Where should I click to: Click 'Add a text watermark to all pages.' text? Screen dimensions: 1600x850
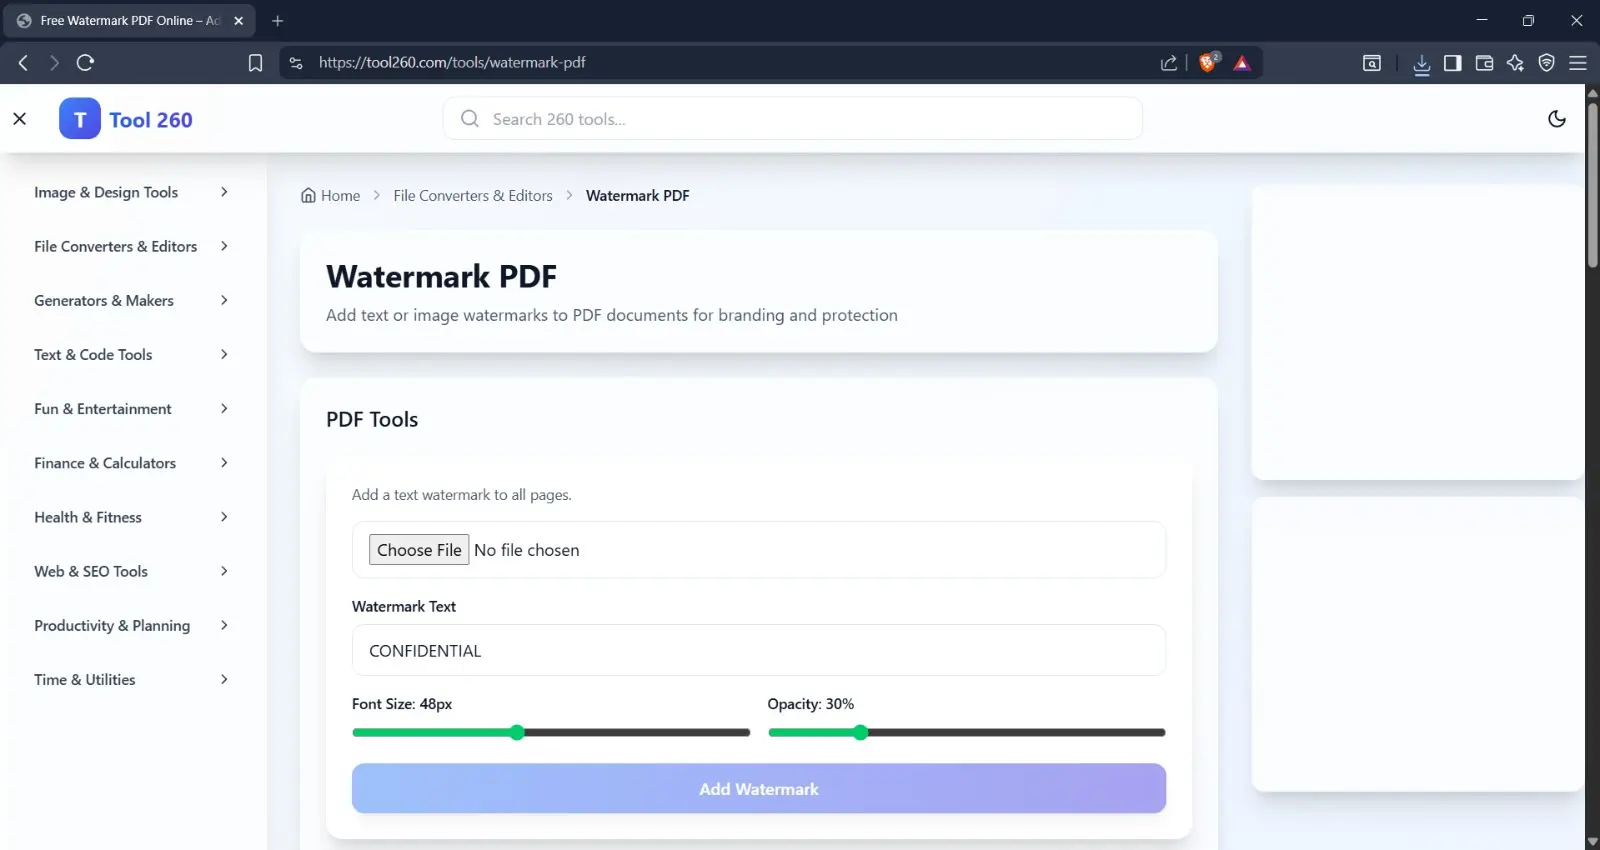click(462, 495)
